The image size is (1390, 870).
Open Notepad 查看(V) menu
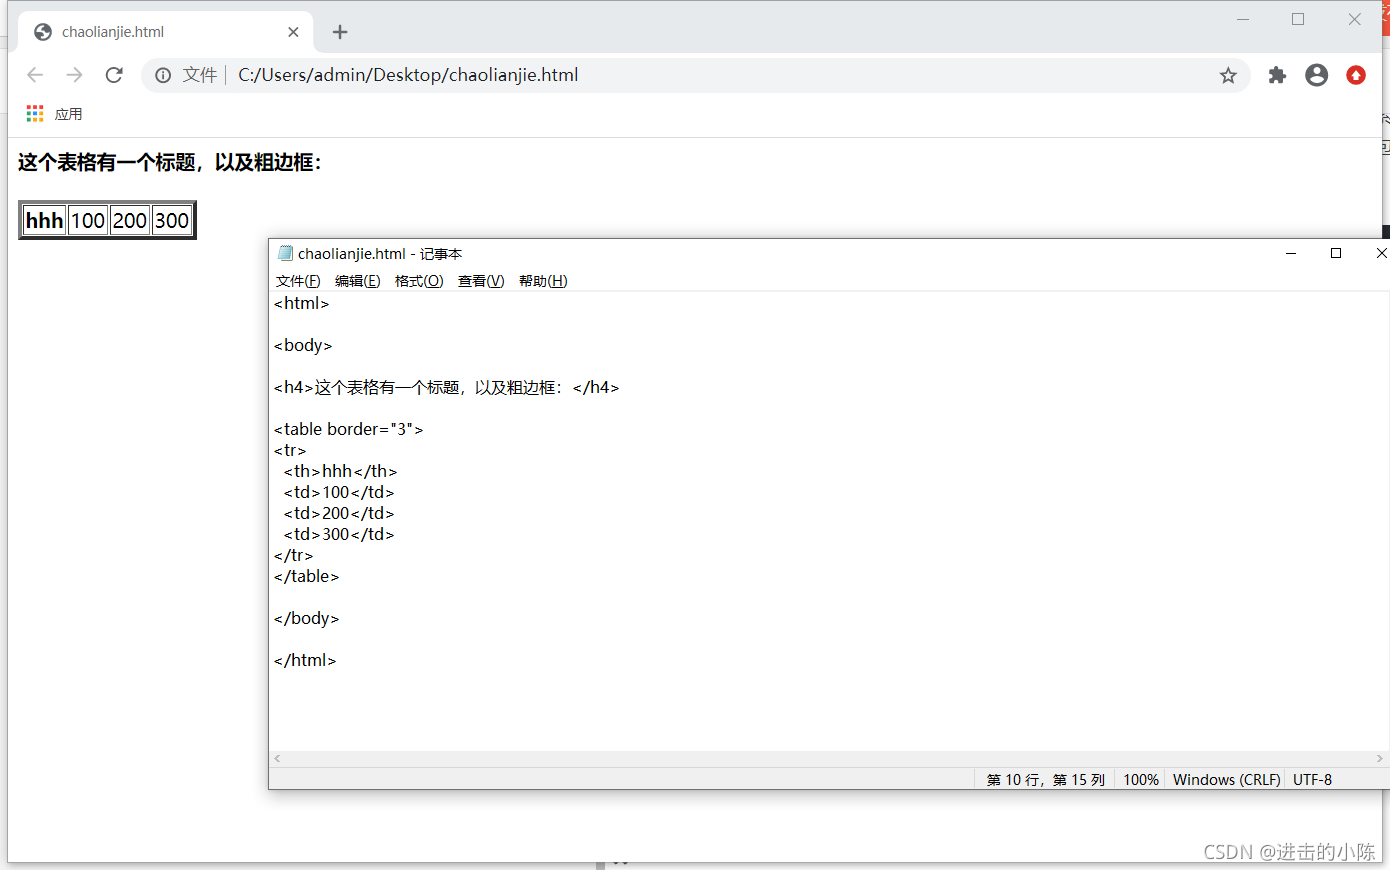coord(481,281)
